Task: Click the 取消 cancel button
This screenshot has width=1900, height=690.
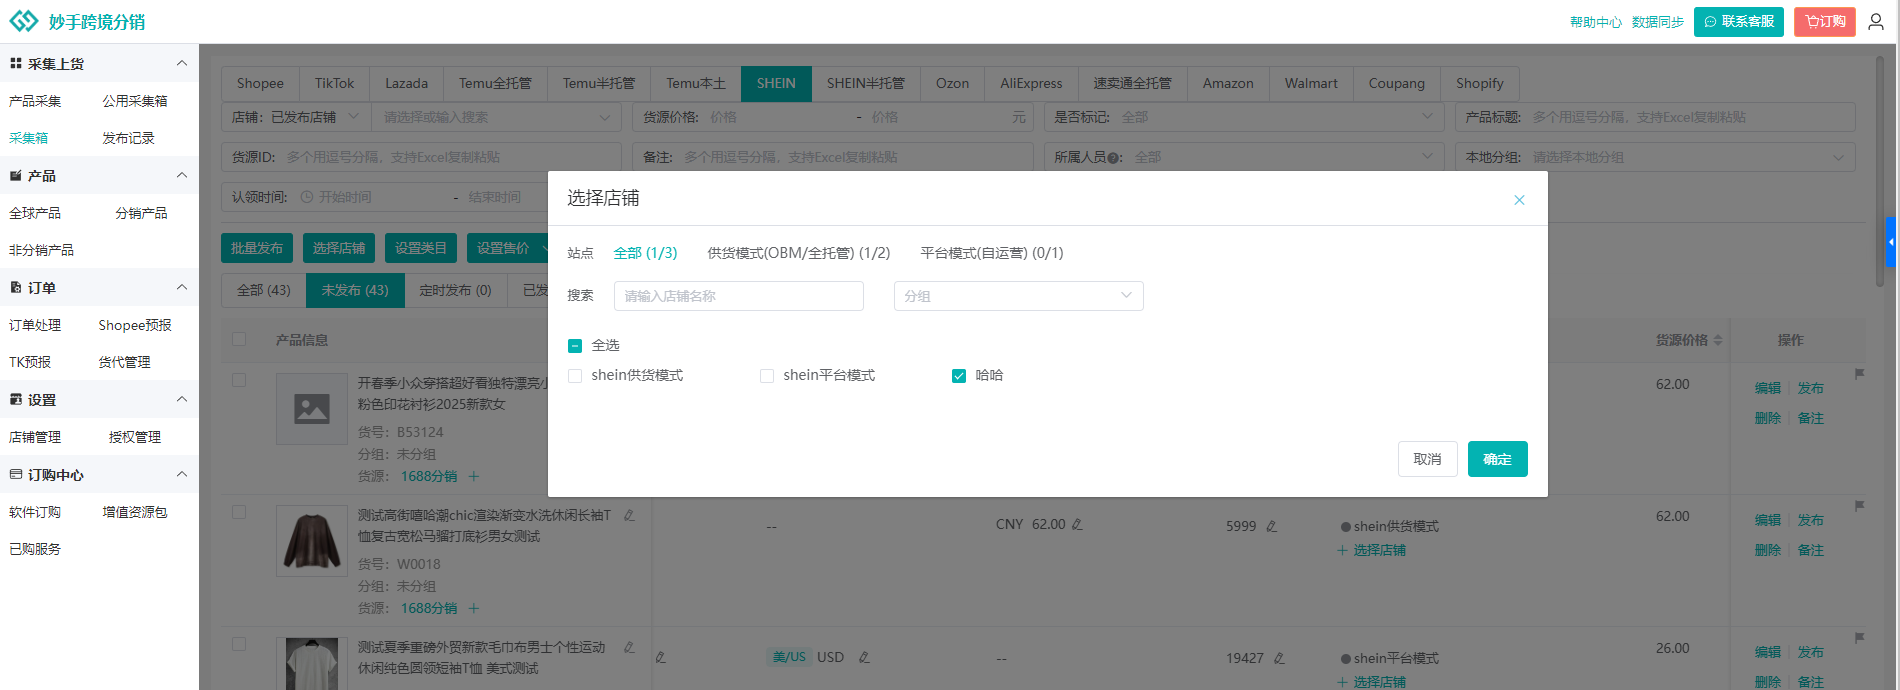Action: (x=1427, y=459)
